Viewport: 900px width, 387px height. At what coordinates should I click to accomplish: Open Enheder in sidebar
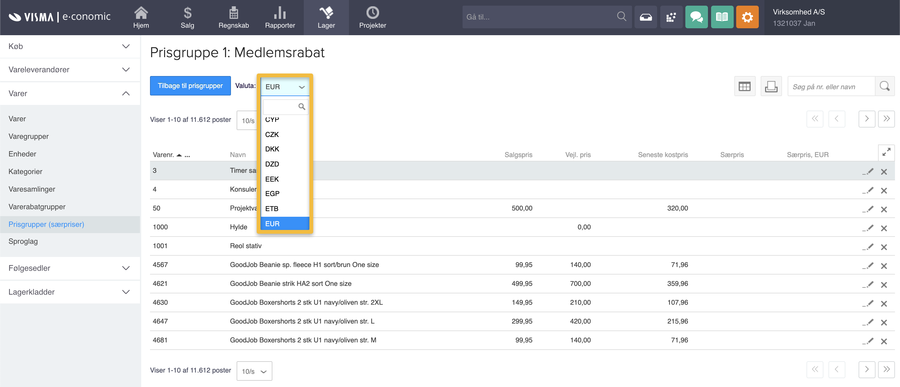pyautogui.click(x=22, y=154)
